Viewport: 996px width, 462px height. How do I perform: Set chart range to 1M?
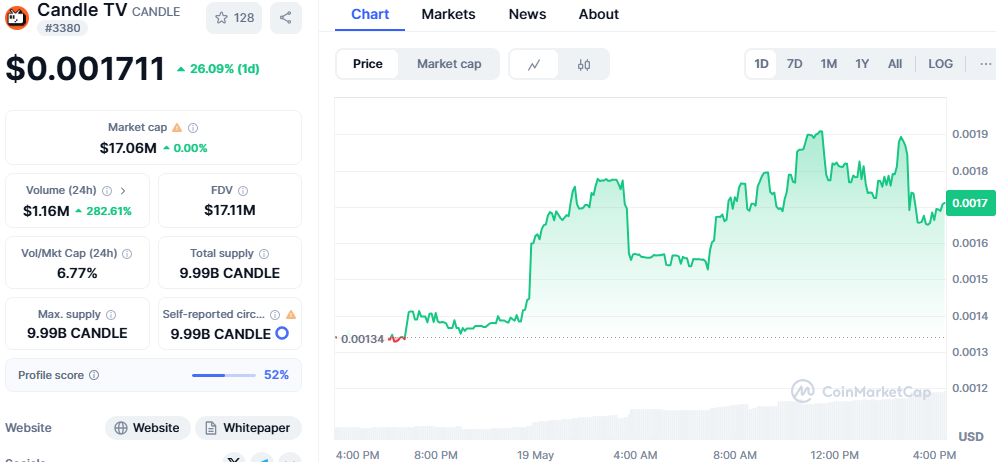point(828,64)
